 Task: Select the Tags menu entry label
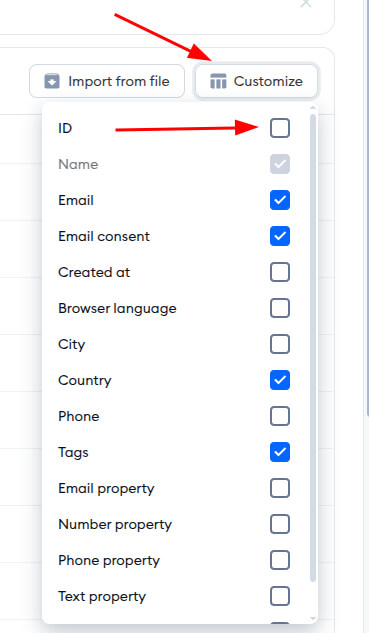(73, 453)
